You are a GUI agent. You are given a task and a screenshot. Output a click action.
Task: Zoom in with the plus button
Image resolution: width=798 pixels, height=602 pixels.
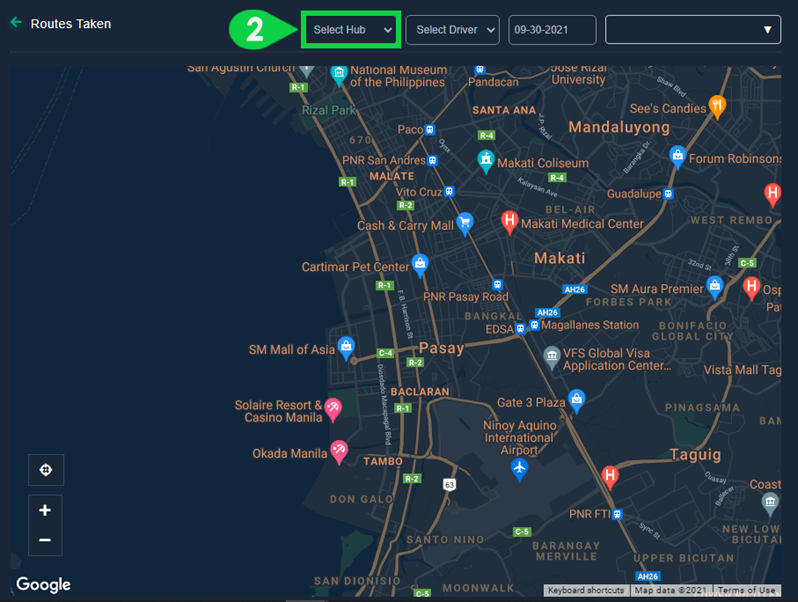(45, 510)
